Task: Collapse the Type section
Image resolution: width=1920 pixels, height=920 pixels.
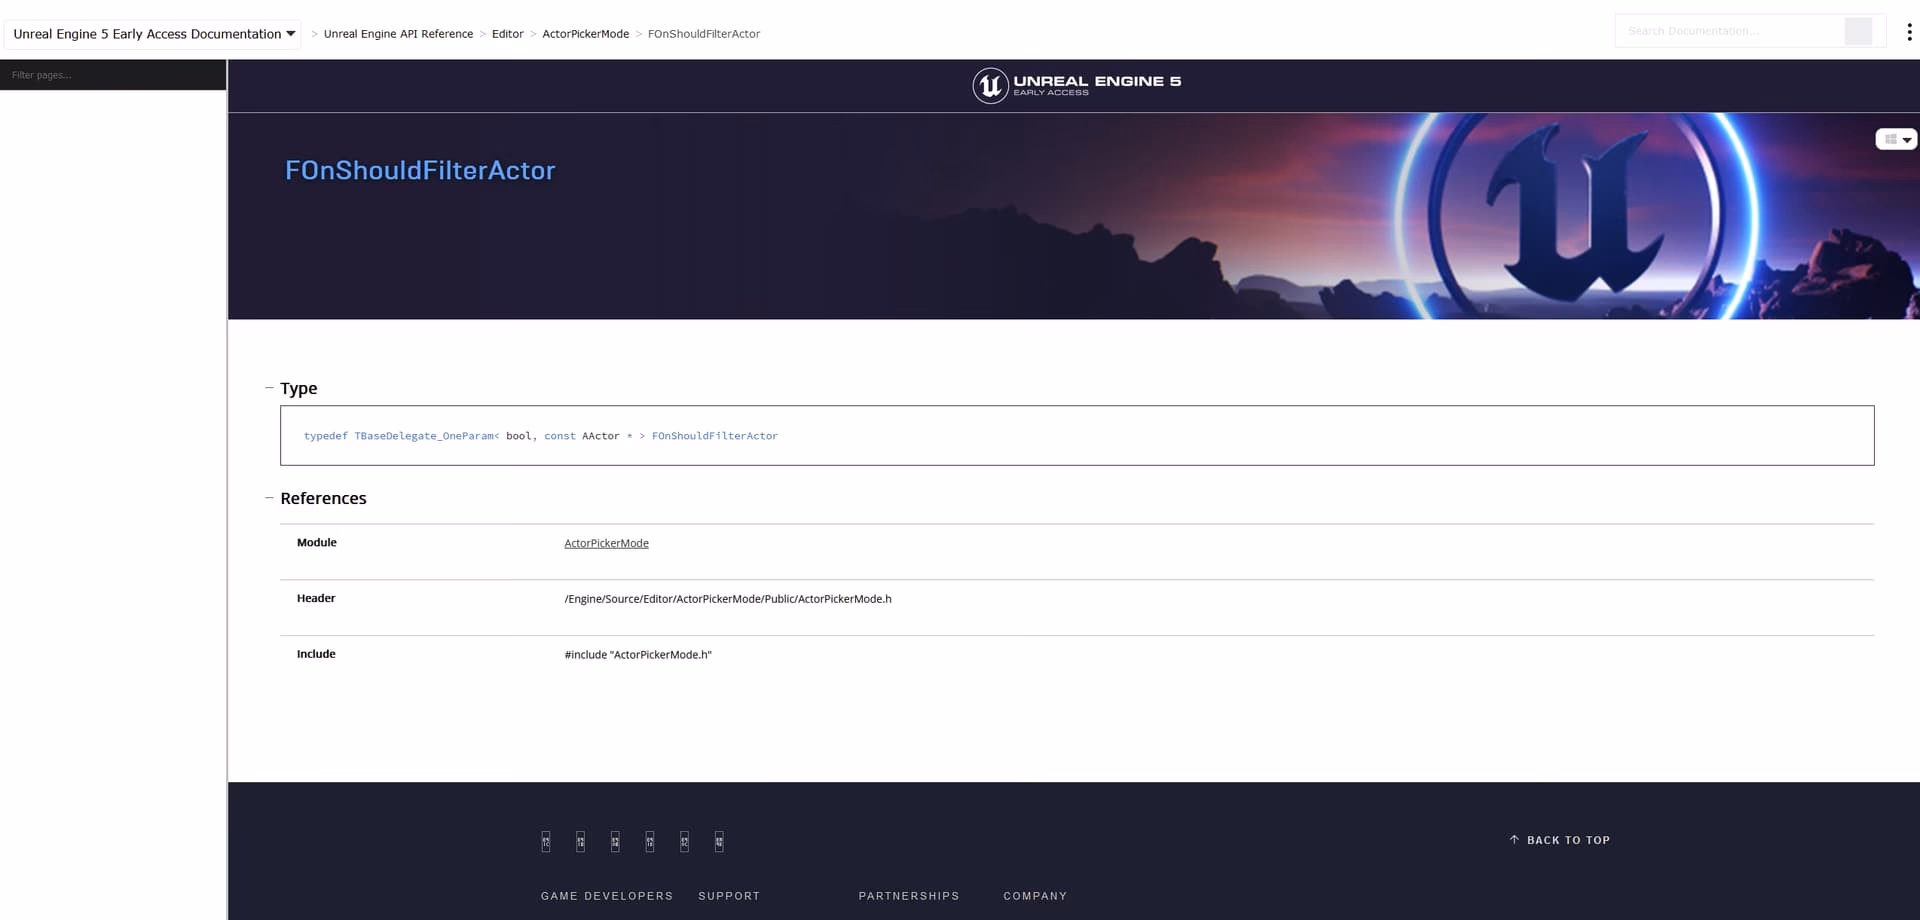Action: click(269, 388)
